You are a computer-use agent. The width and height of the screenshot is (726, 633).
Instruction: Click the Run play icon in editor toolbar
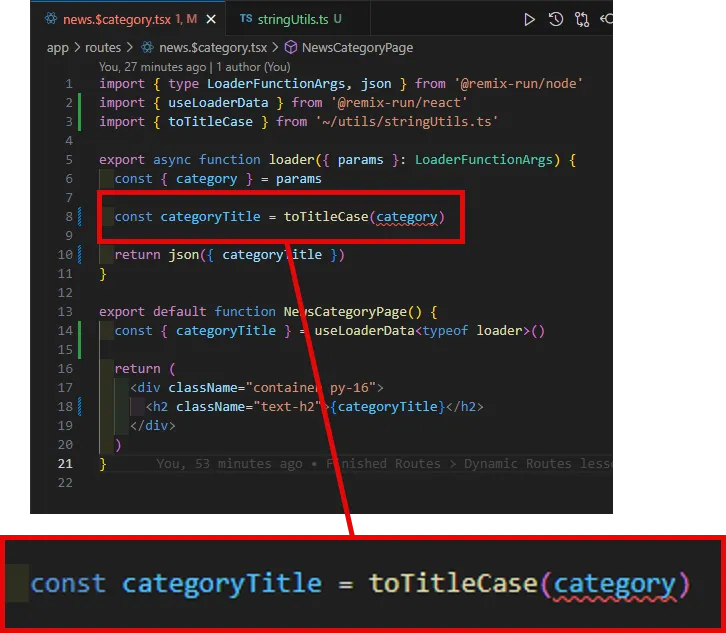click(529, 19)
